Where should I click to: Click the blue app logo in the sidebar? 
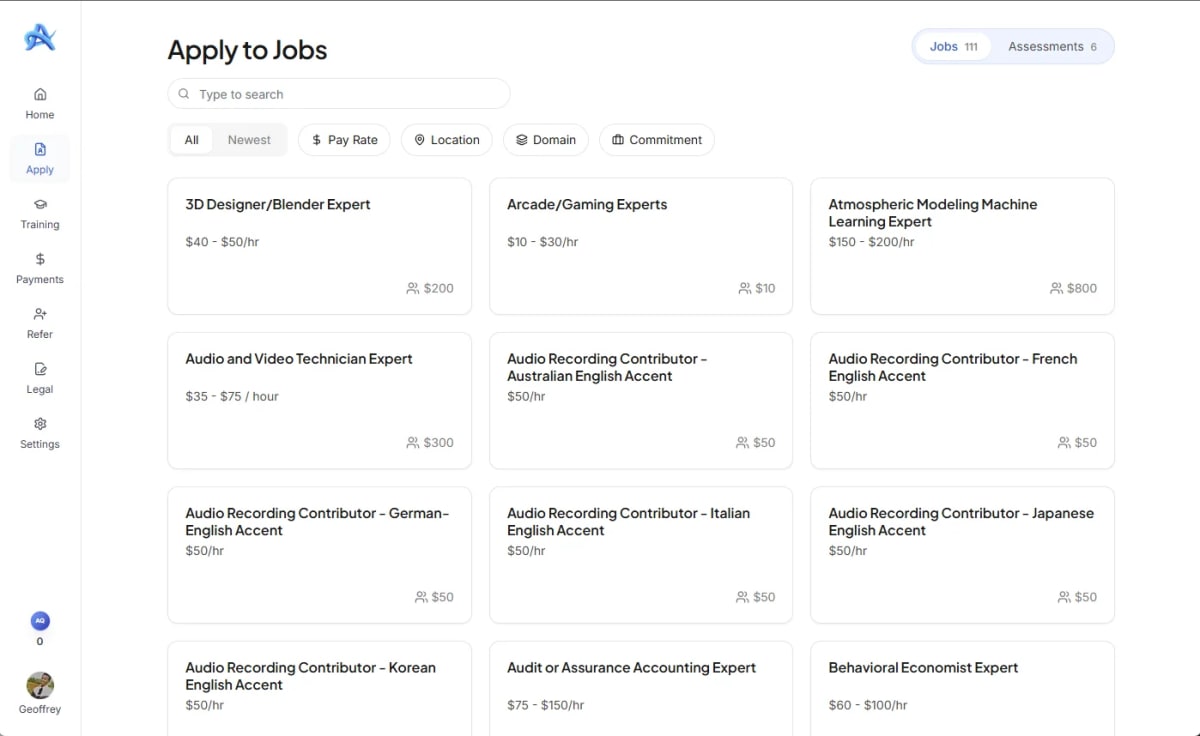point(40,37)
